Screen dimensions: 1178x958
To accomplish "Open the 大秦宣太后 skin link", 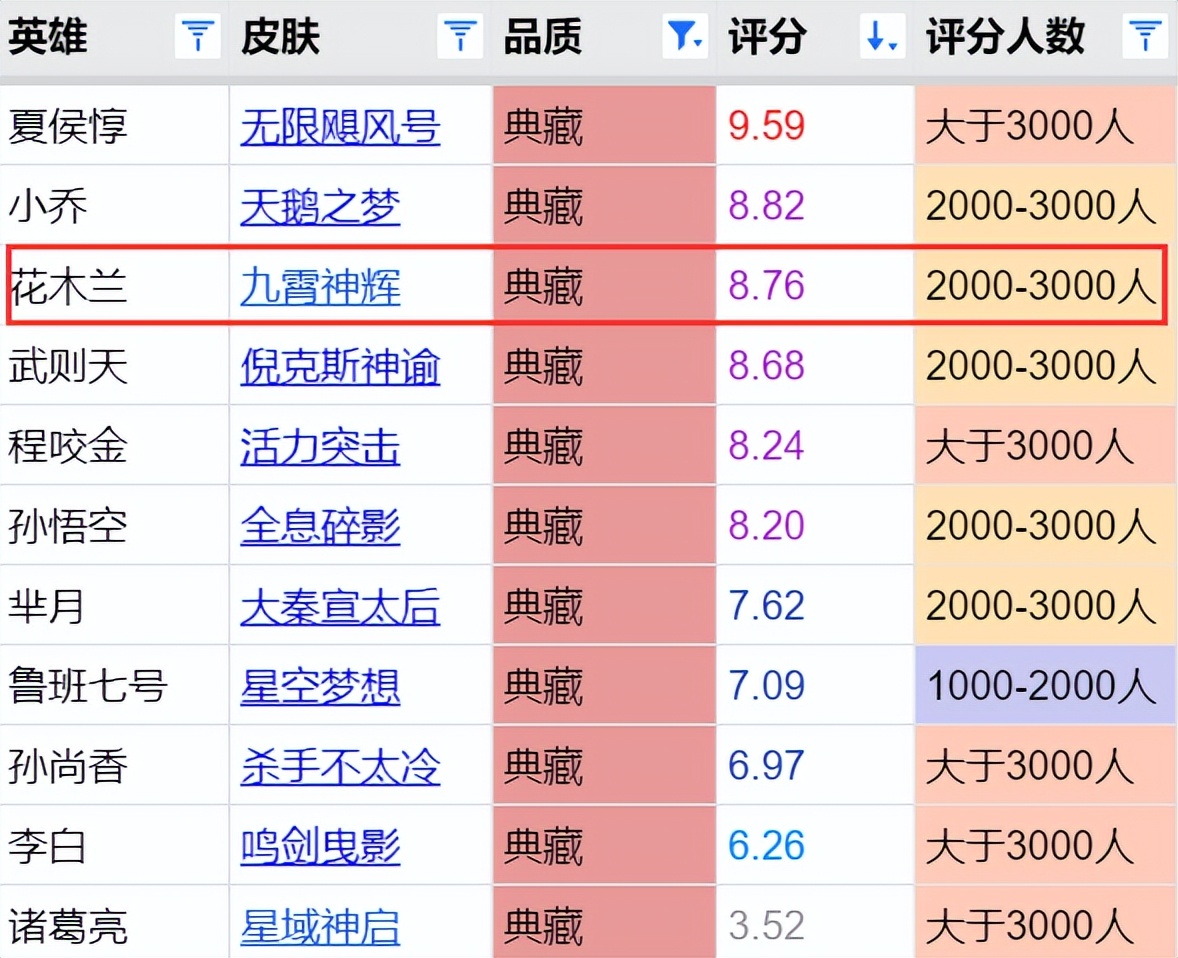I will pyautogui.click(x=340, y=606).
